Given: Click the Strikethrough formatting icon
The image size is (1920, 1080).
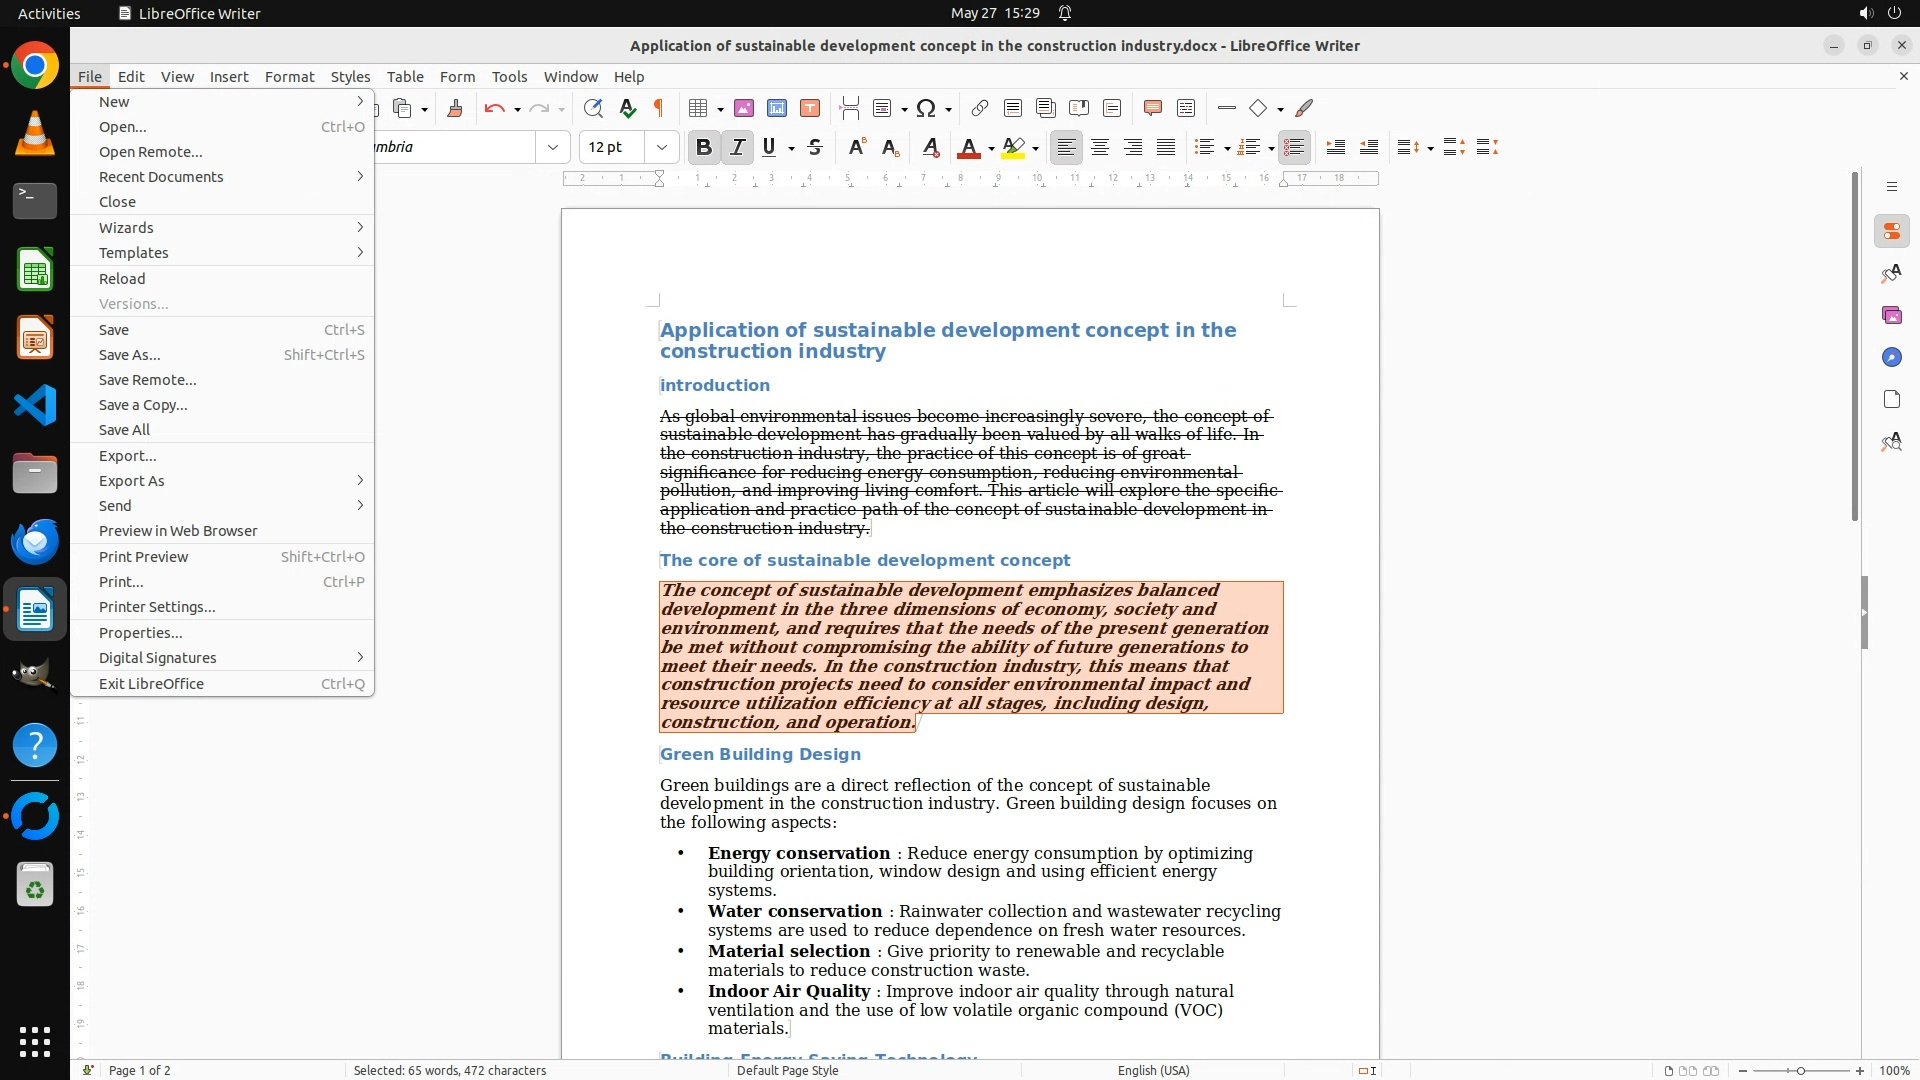Looking at the screenshot, I should [x=815, y=148].
